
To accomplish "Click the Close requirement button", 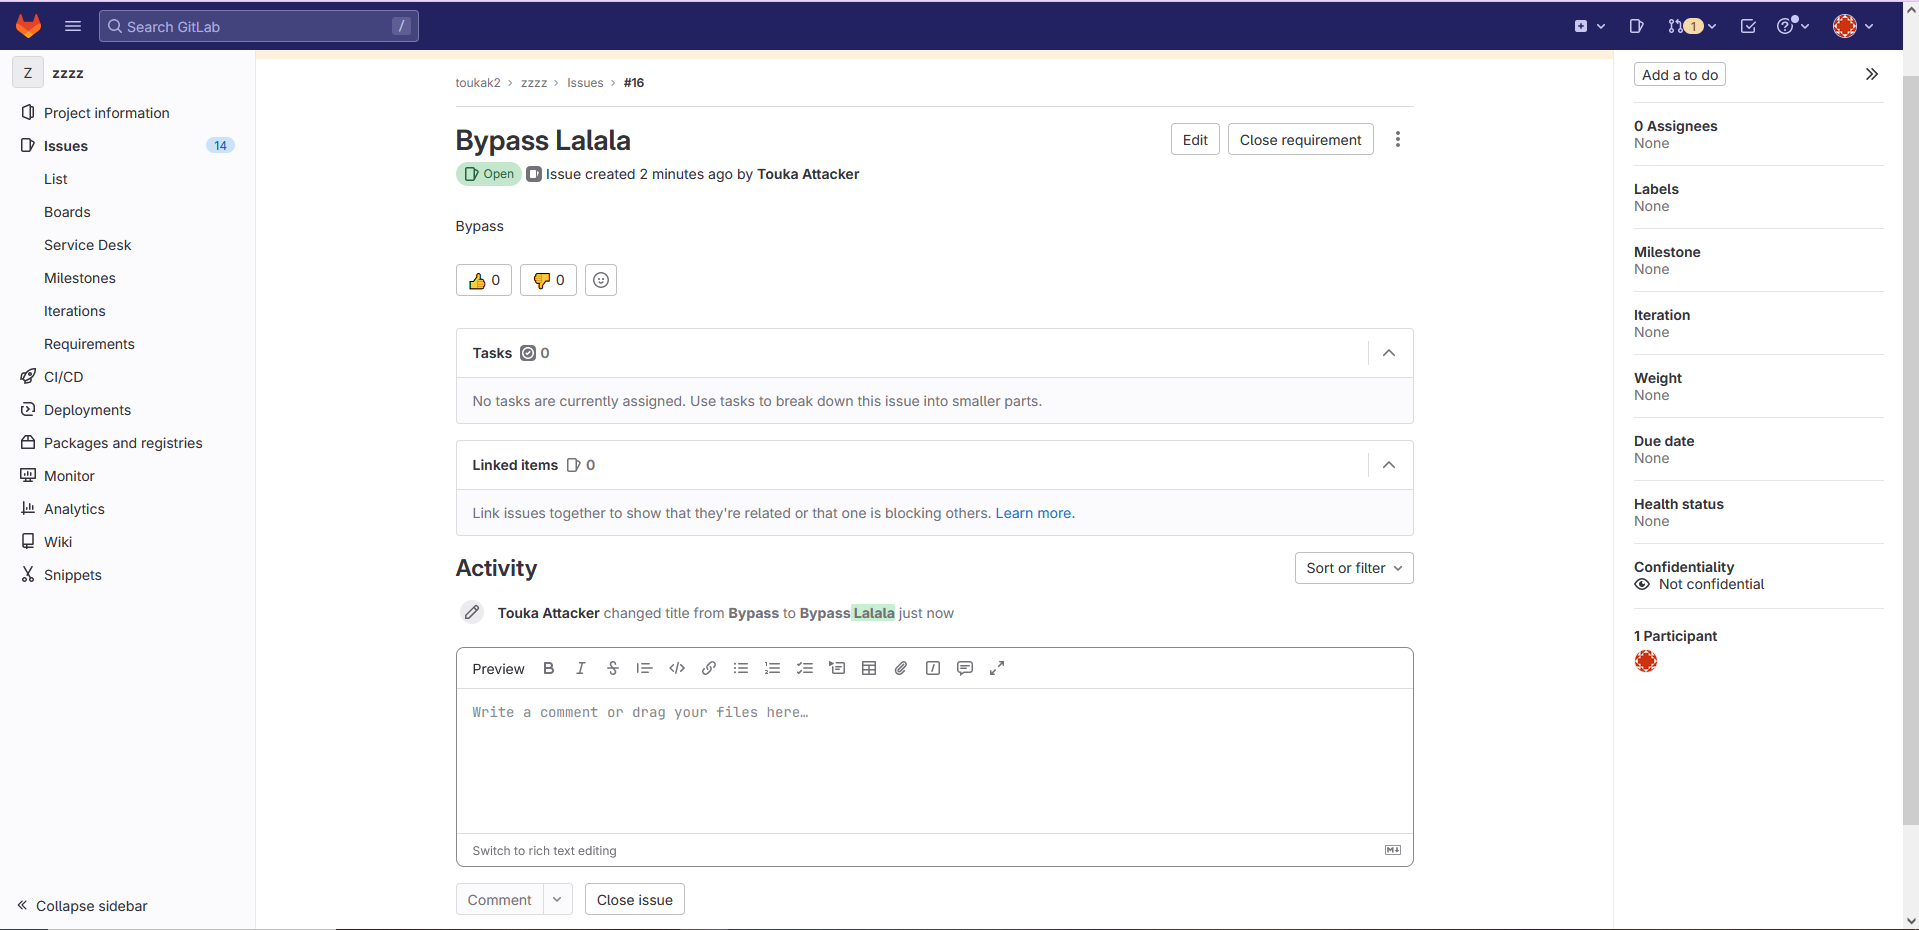I will 1300,140.
